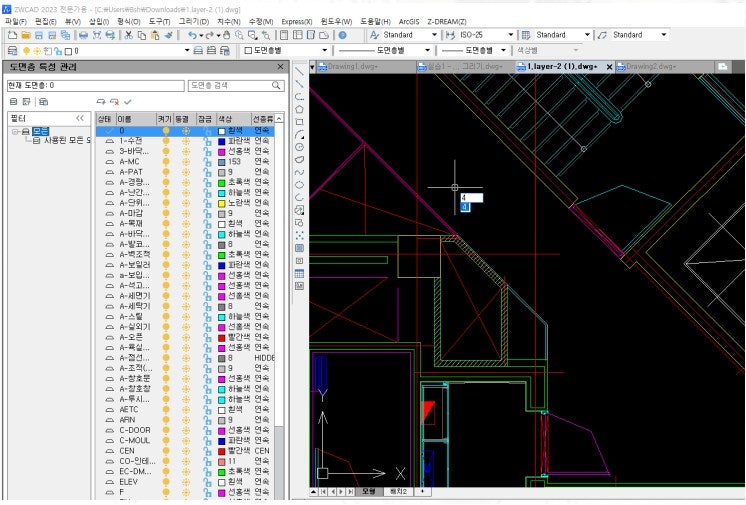This screenshot has width=746, height=505.
Task: Toggle lock icon for A-PAT layer
Action: pos(206,171)
